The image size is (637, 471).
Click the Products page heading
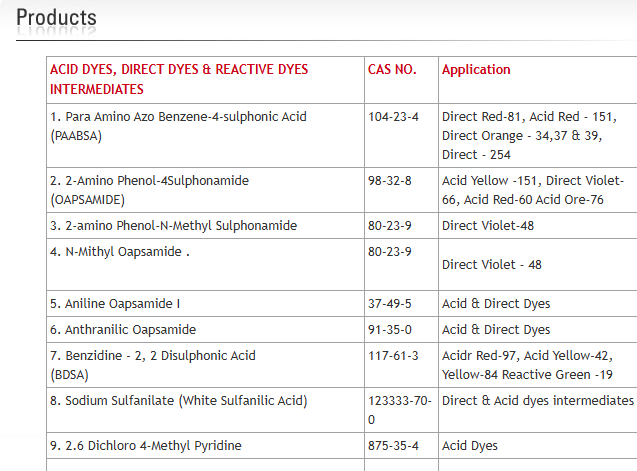pyautogui.click(x=56, y=18)
